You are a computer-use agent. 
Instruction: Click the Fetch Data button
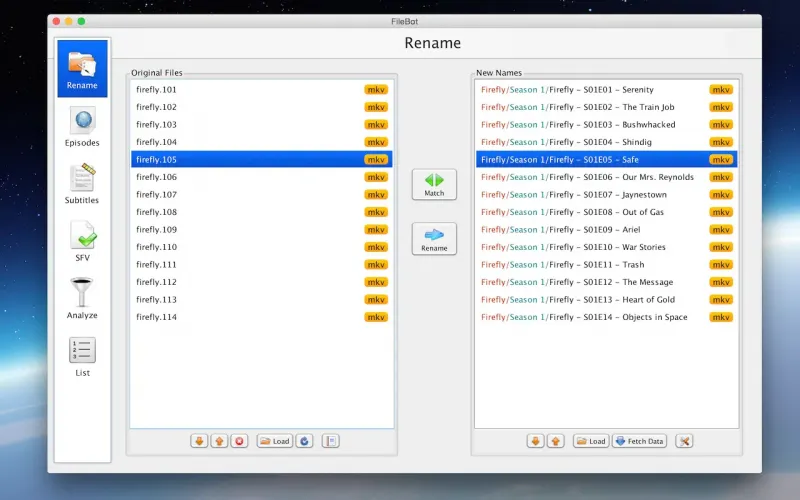pos(639,441)
